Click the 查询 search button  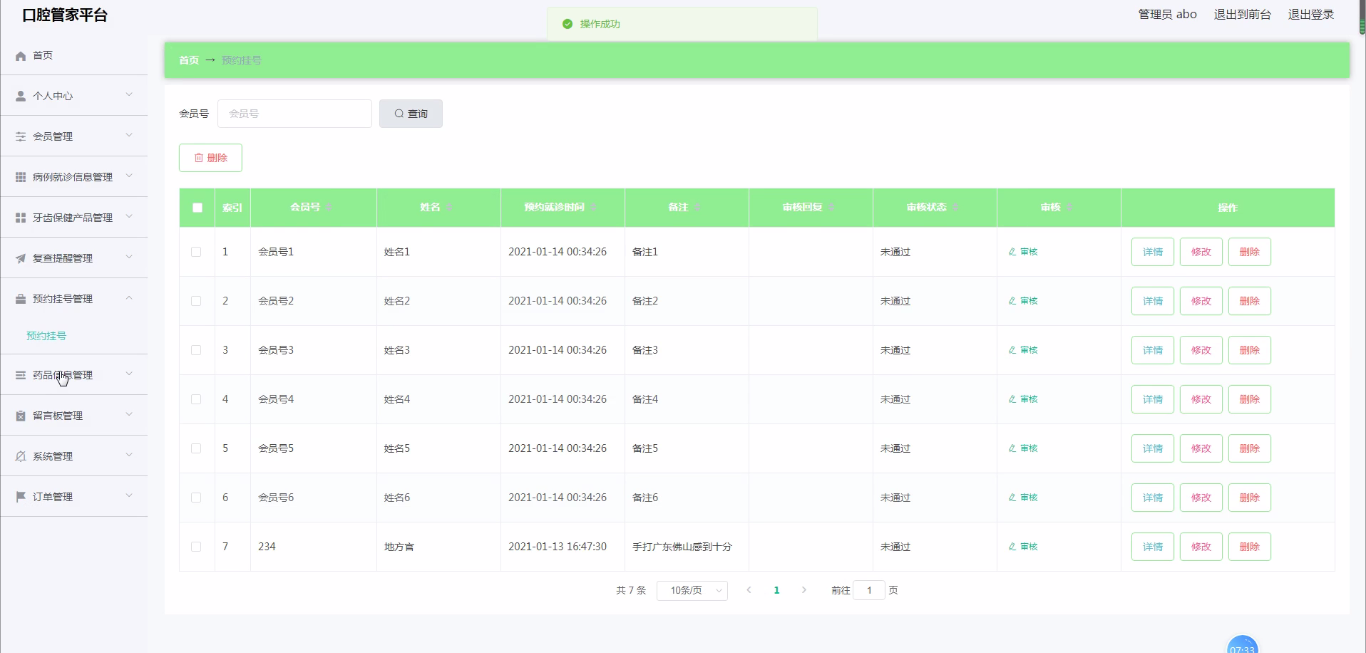(410, 114)
